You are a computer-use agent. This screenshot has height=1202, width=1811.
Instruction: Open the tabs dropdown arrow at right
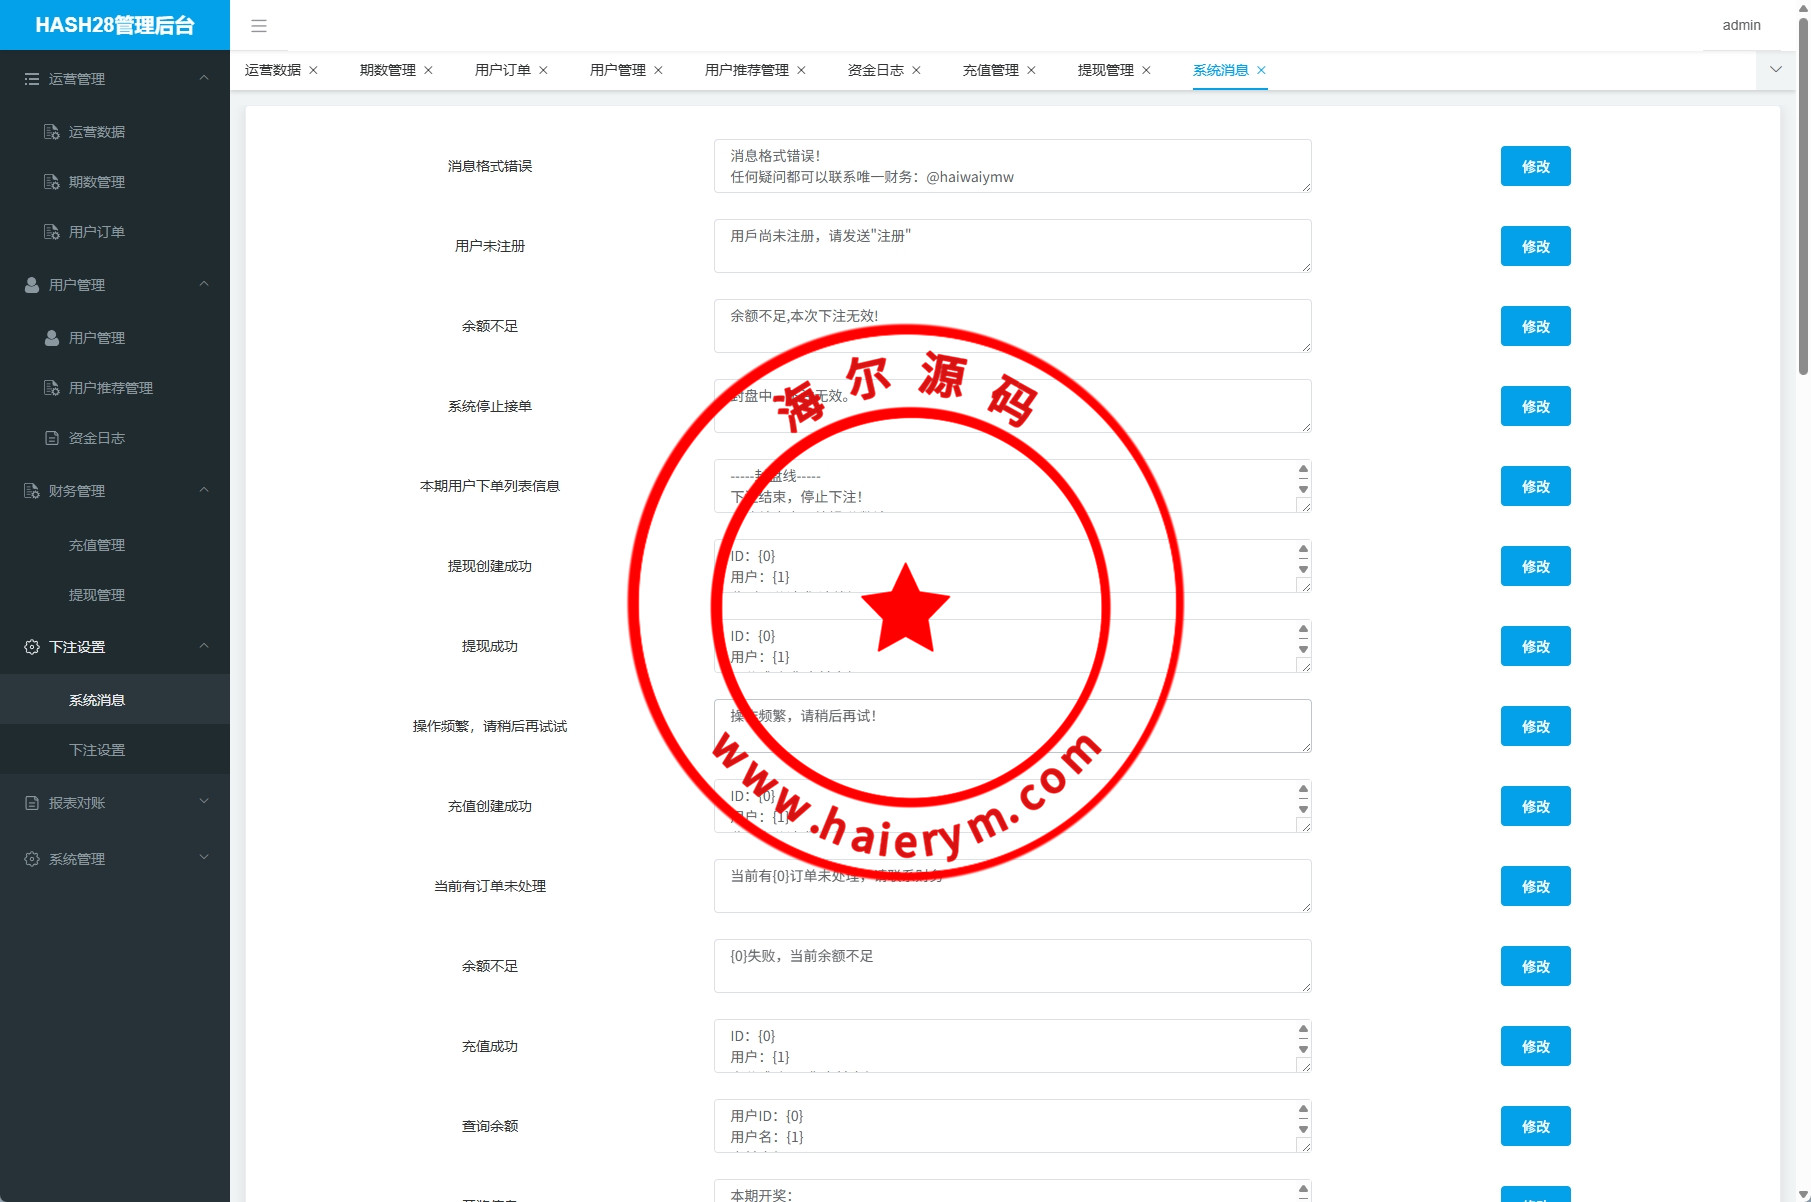[x=1776, y=70]
